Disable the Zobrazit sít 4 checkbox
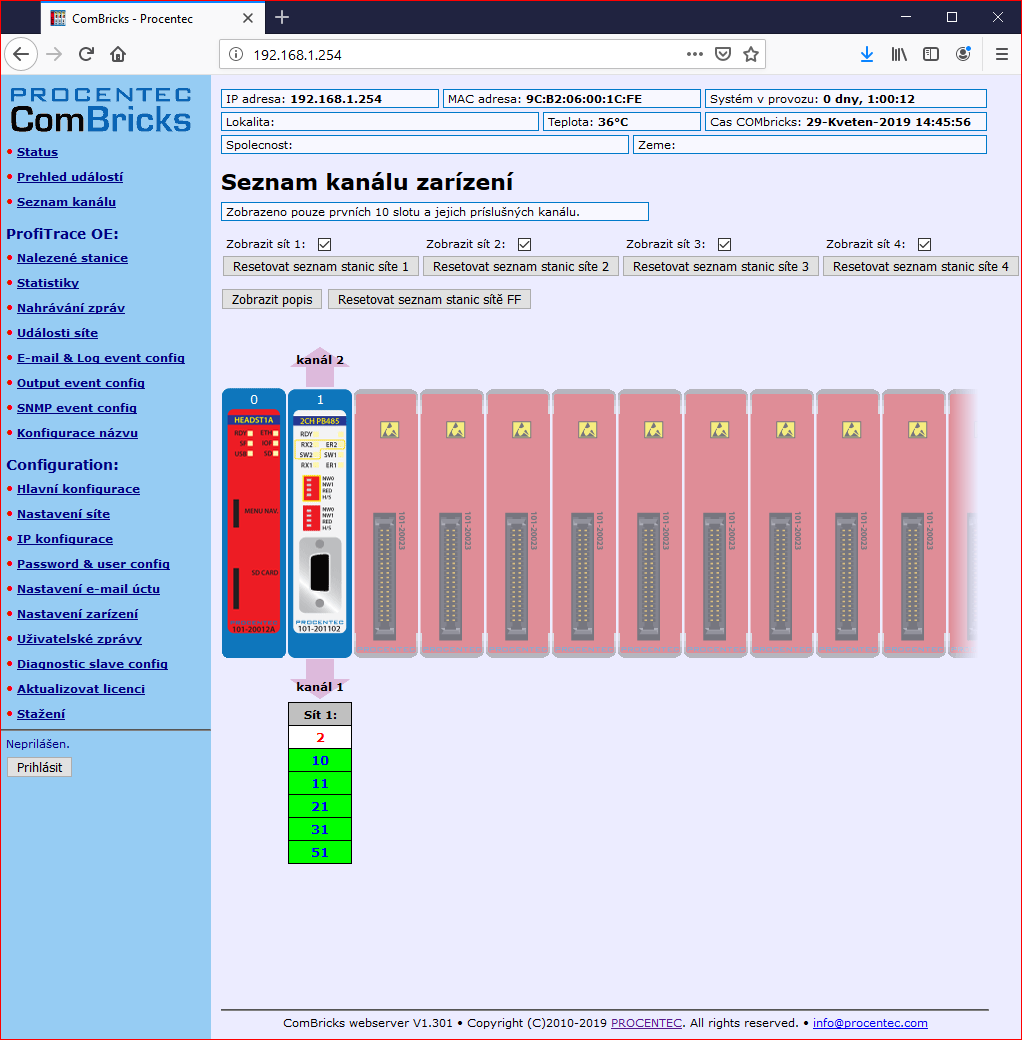Screen dimensions: 1022x1040 tap(925, 245)
